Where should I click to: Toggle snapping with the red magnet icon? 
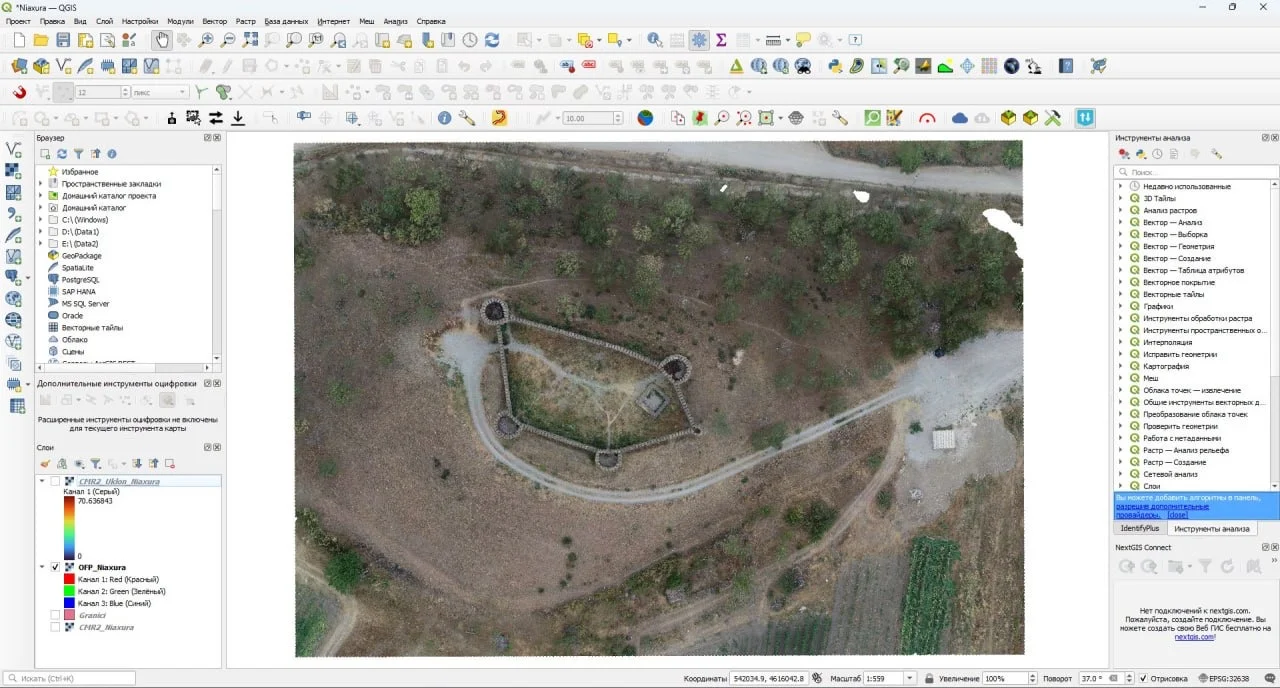[x=19, y=92]
